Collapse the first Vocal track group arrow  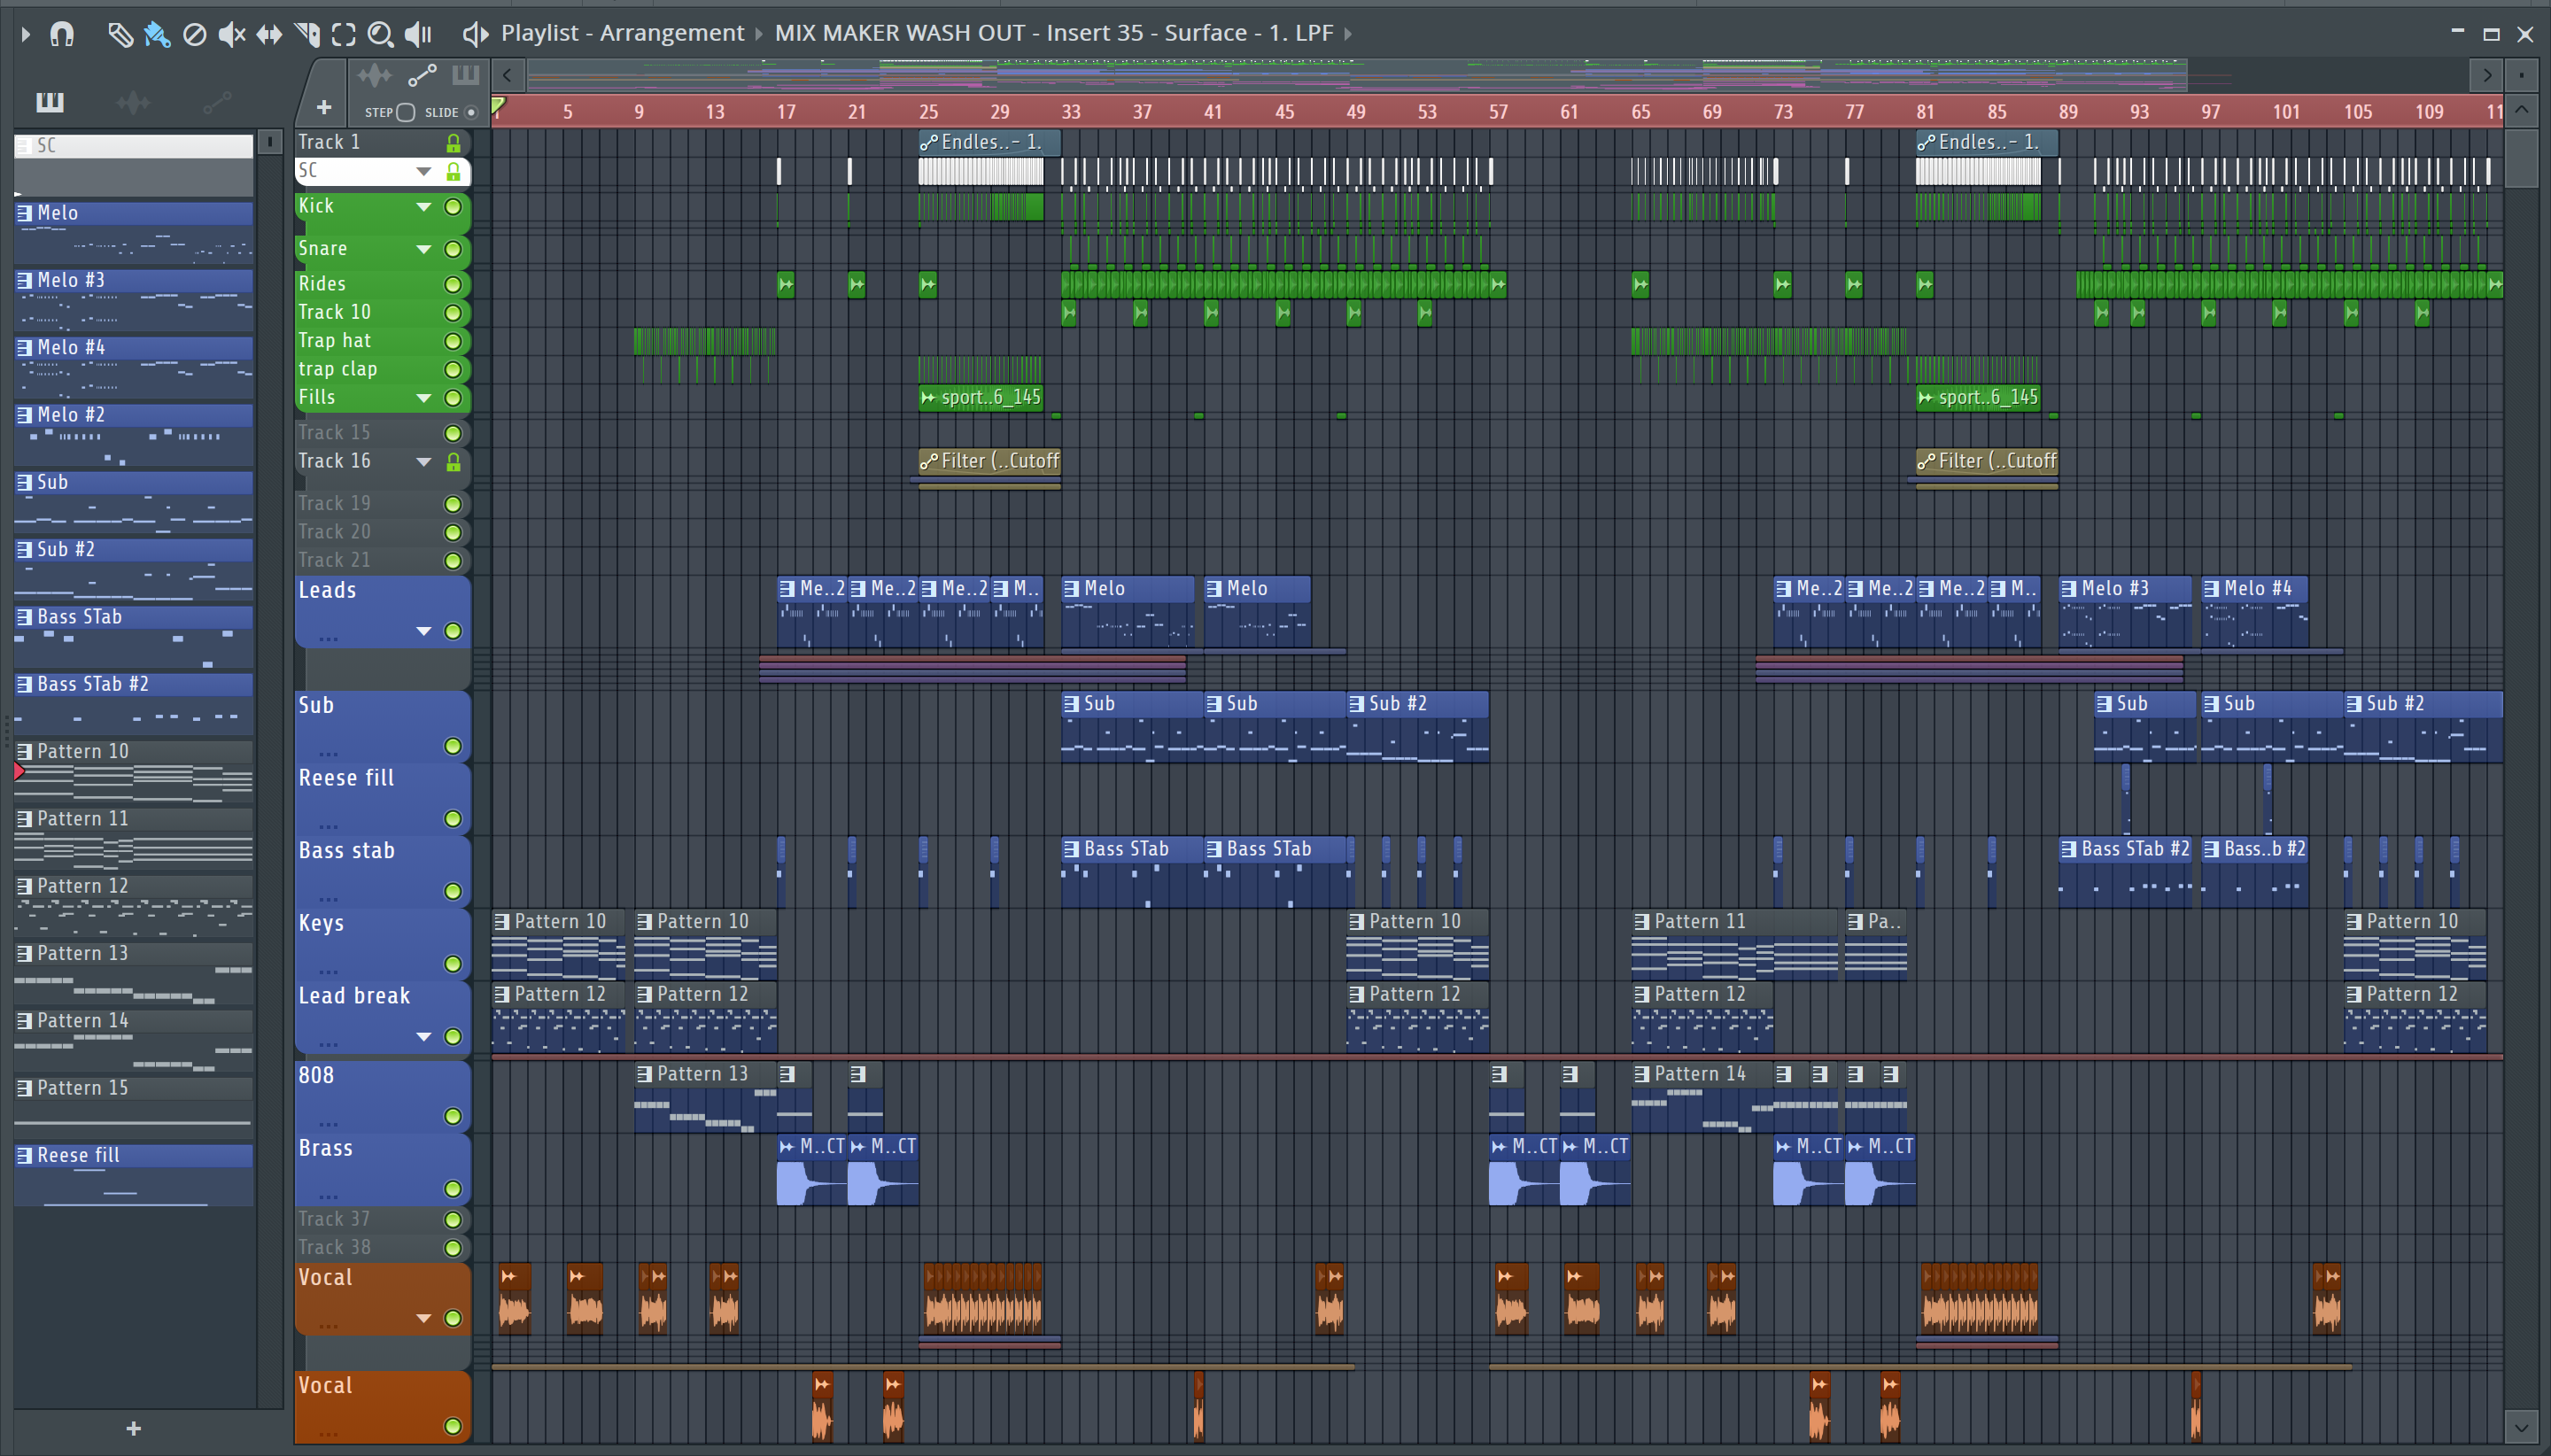424,1318
